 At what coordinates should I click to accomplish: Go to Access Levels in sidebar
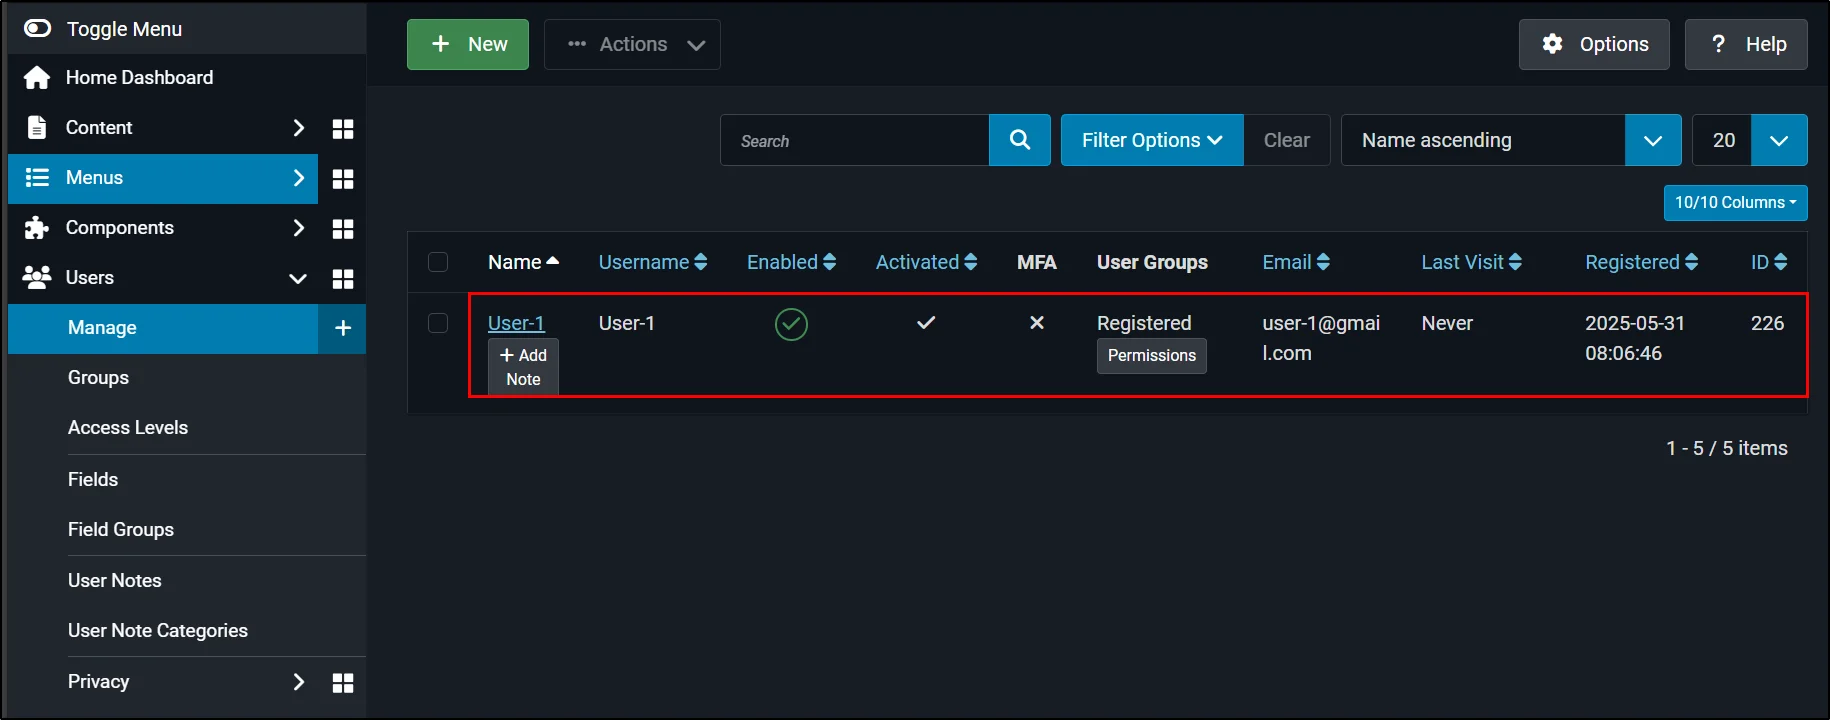coord(128,428)
